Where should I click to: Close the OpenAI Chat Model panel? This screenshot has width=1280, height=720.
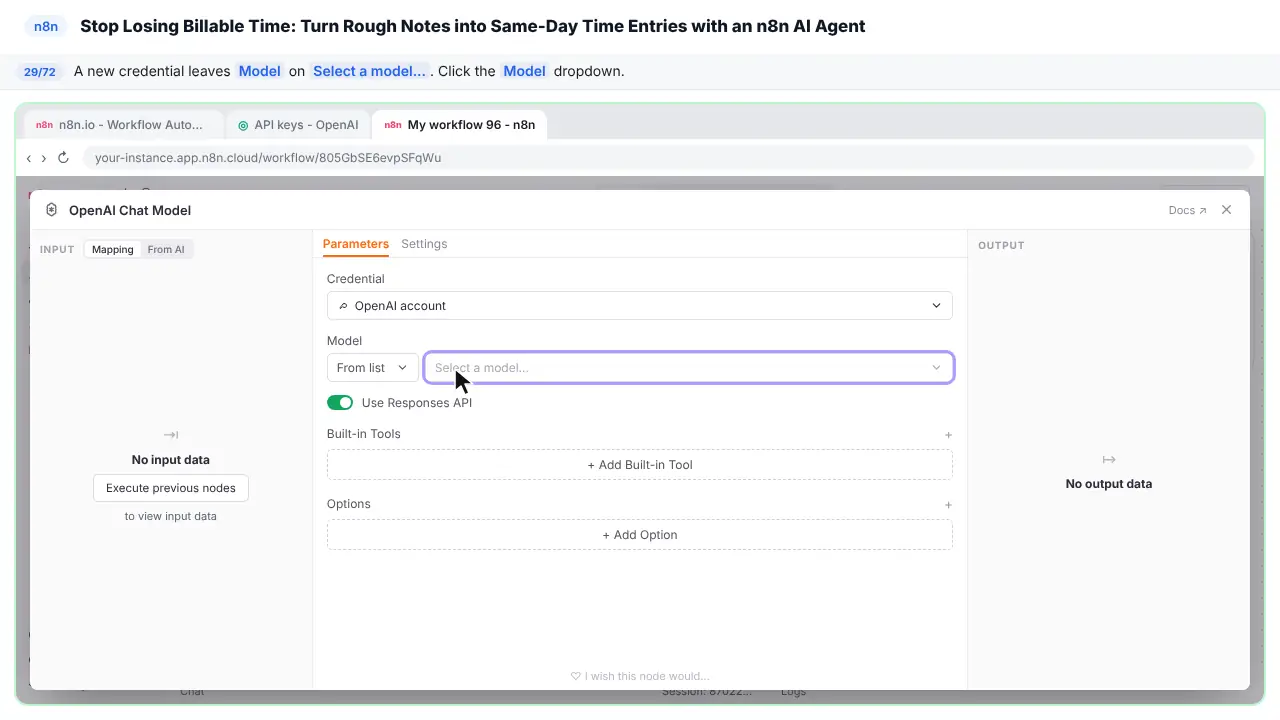tap(1227, 210)
